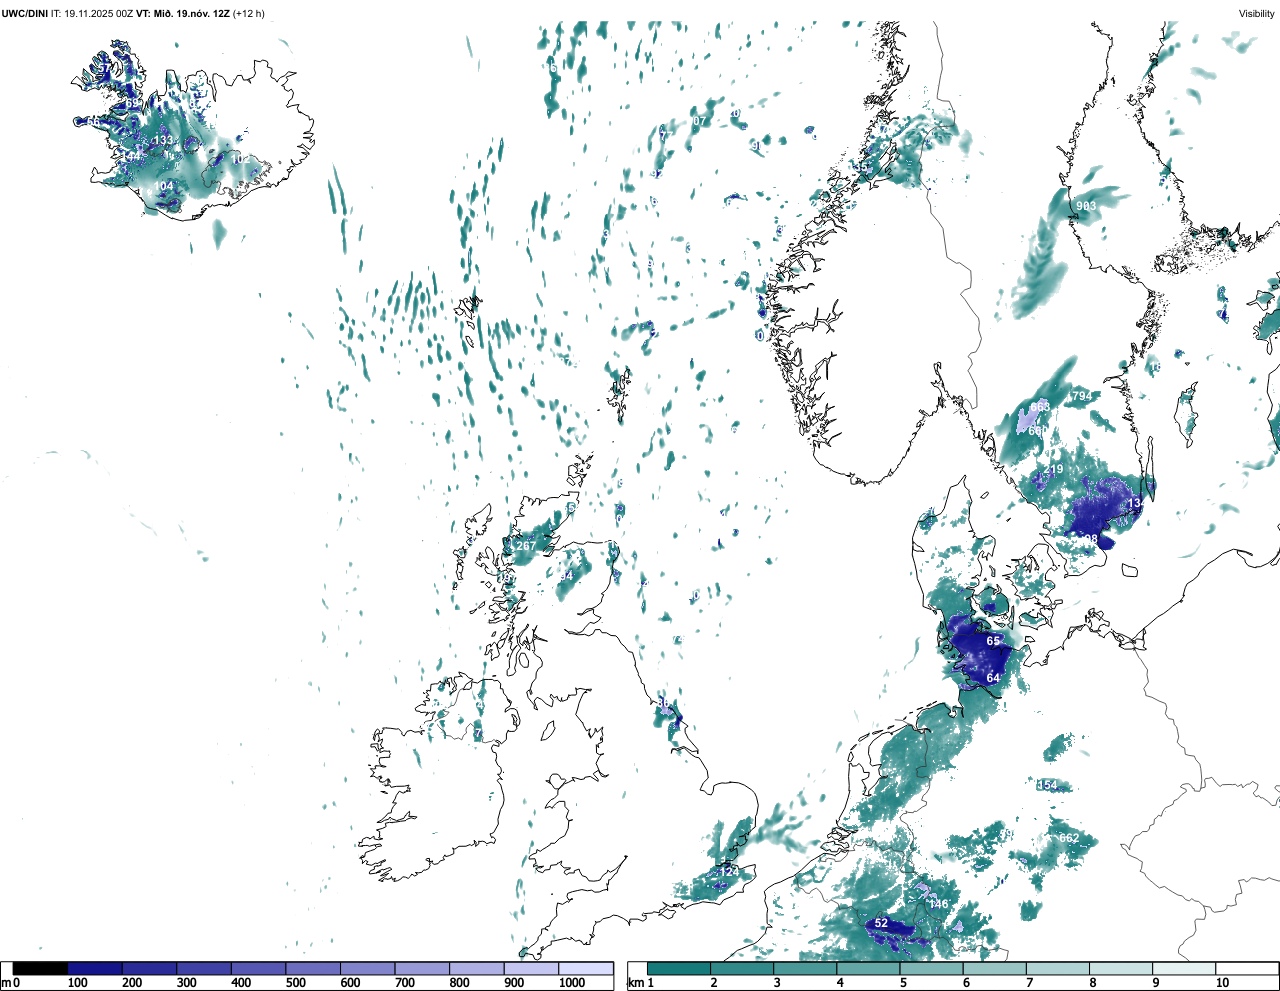The image size is (1280, 991).
Task: Select the mid-teal 5–6 km legend swatch
Action: tap(932, 969)
